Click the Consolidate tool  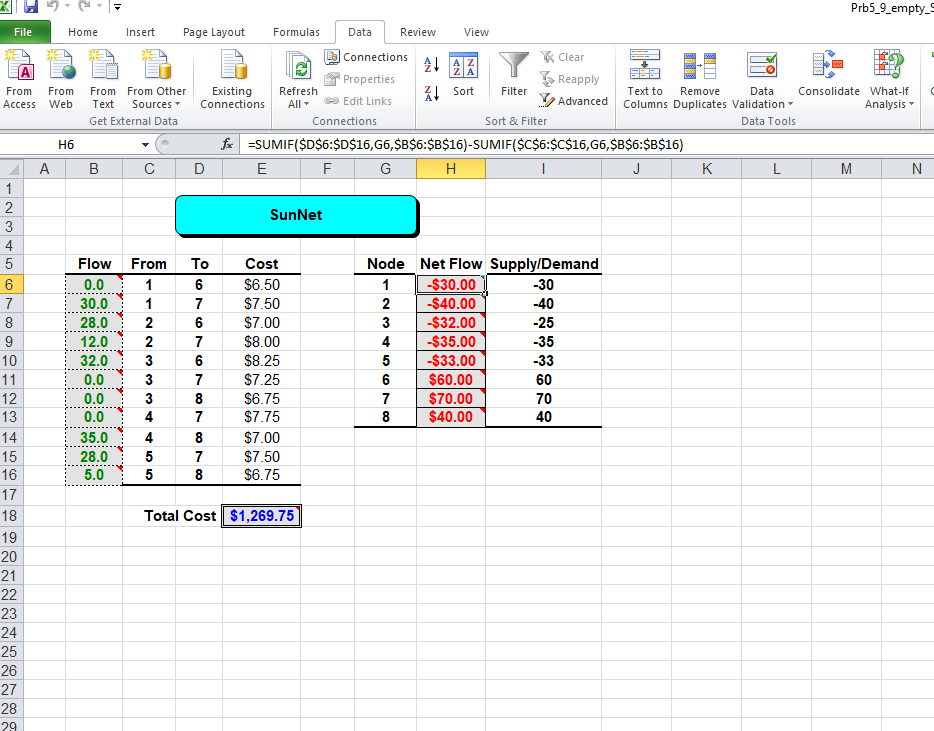829,74
